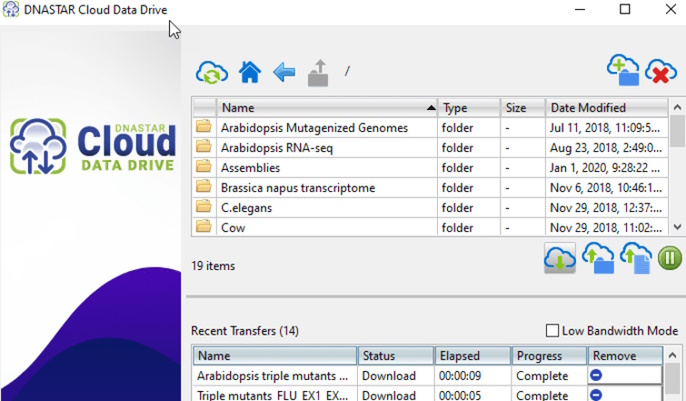Pause transfers with the green pause button
The image size is (686, 401).
pos(669,258)
